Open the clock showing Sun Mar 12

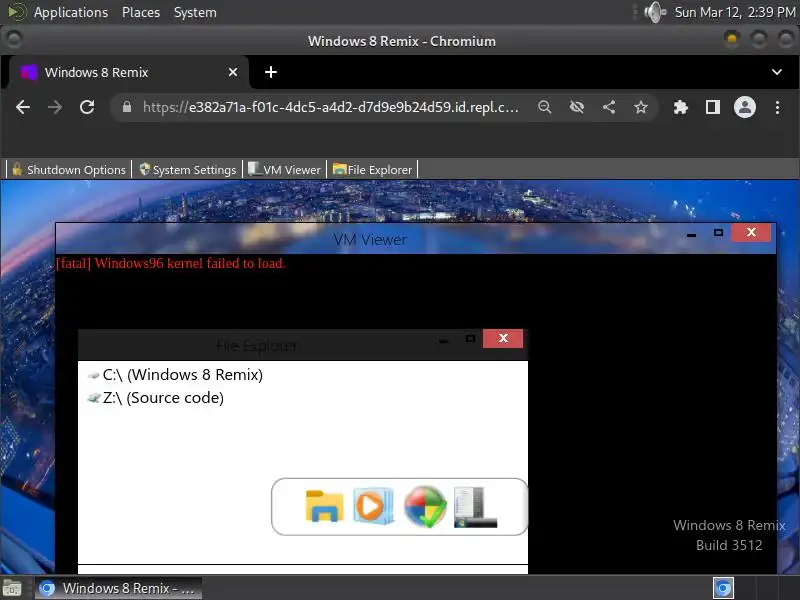tap(735, 12)
